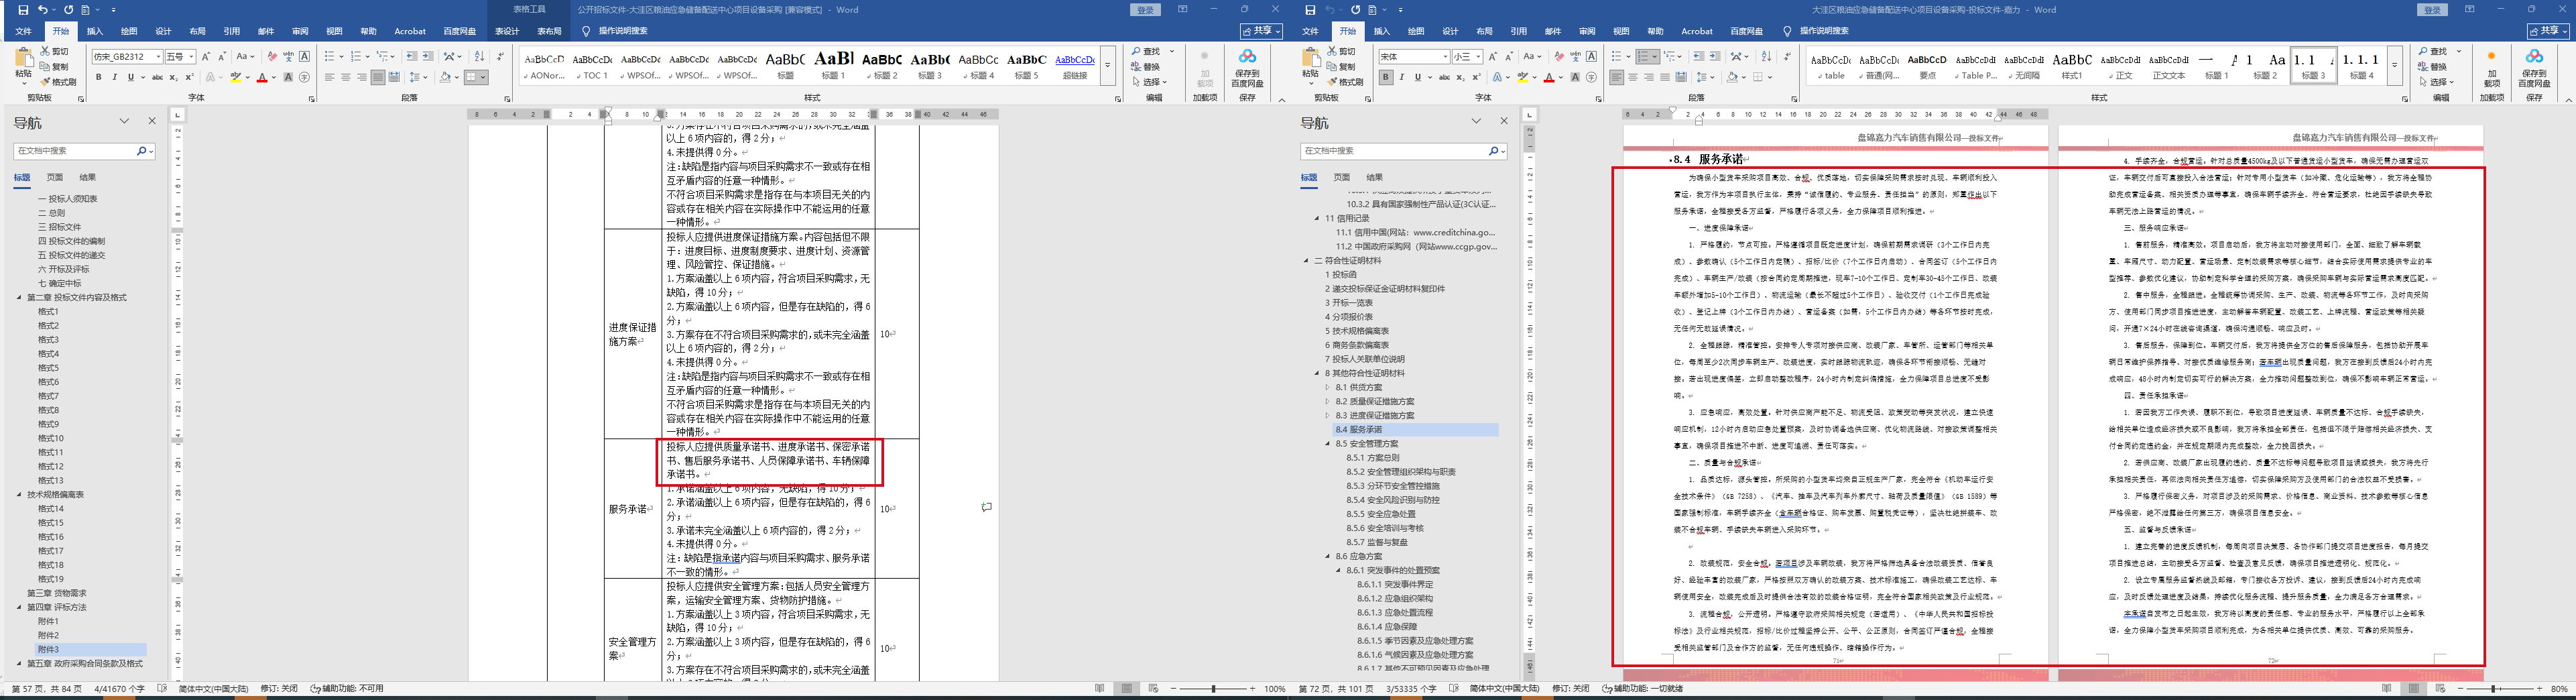Screen dimensions: 2576x700
Task: Click increase indent icon in left window
Action: tap(428, 57)
